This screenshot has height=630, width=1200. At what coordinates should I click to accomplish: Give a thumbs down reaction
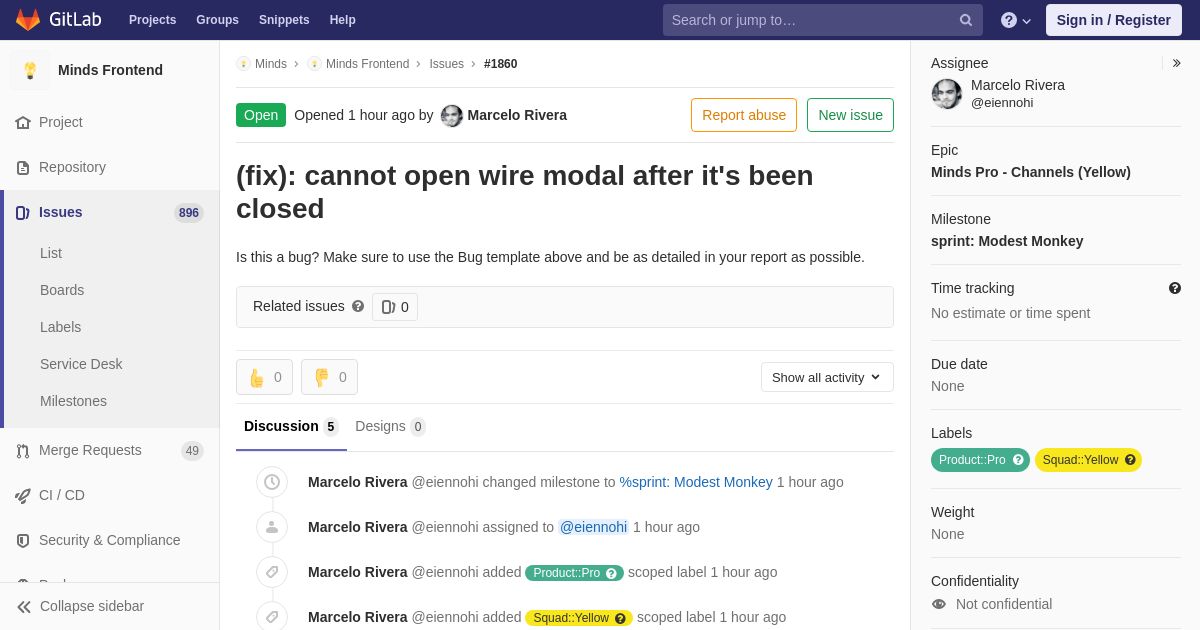click(x=329, y=377)
